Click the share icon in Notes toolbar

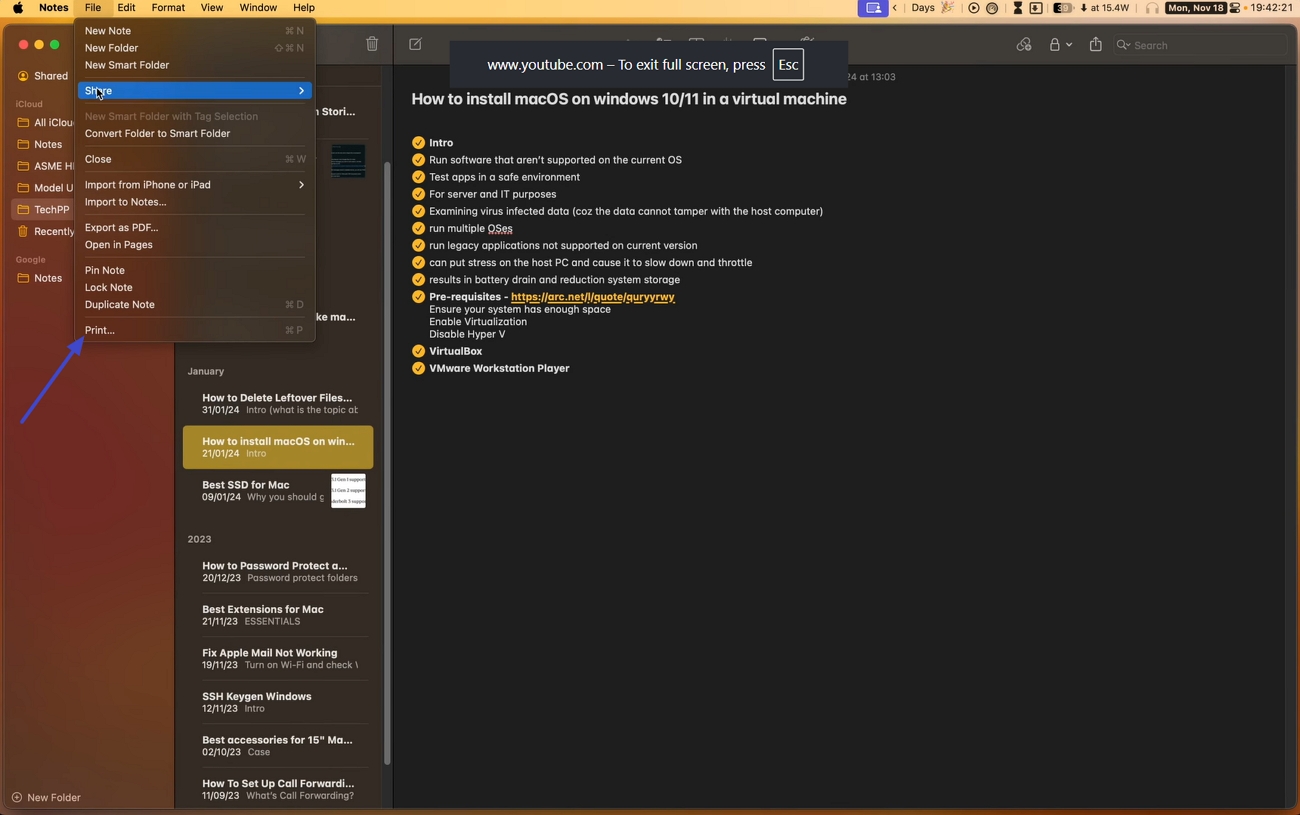click(1095, 45)
